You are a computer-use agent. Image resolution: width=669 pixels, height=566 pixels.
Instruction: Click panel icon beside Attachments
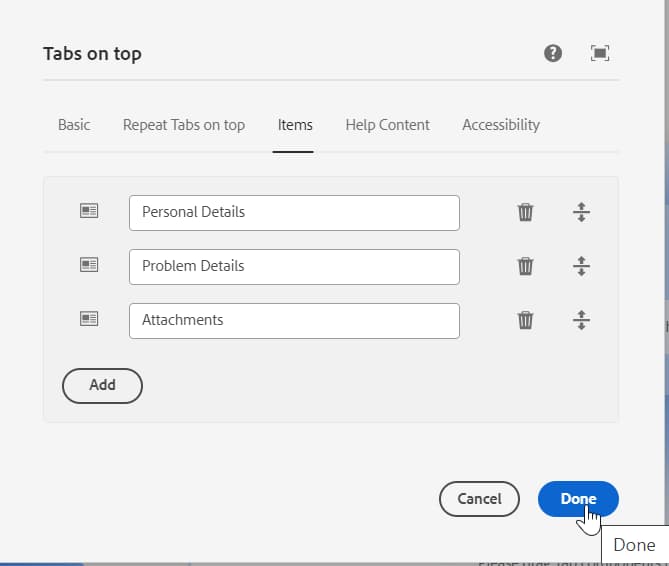click(x=90, y=319)
